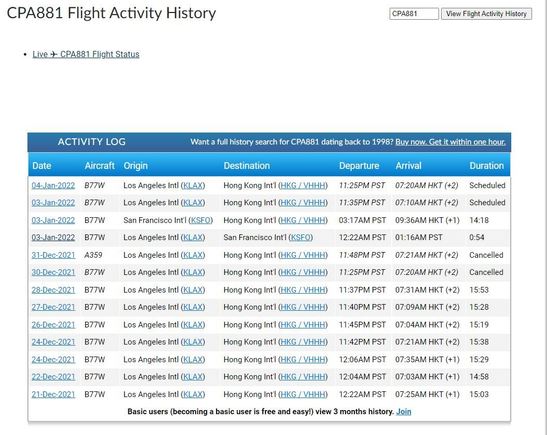Image resolution: width=547 pixels, height=435 pixels.
Task: Click the Duration column header
Action: coord(486,166)
